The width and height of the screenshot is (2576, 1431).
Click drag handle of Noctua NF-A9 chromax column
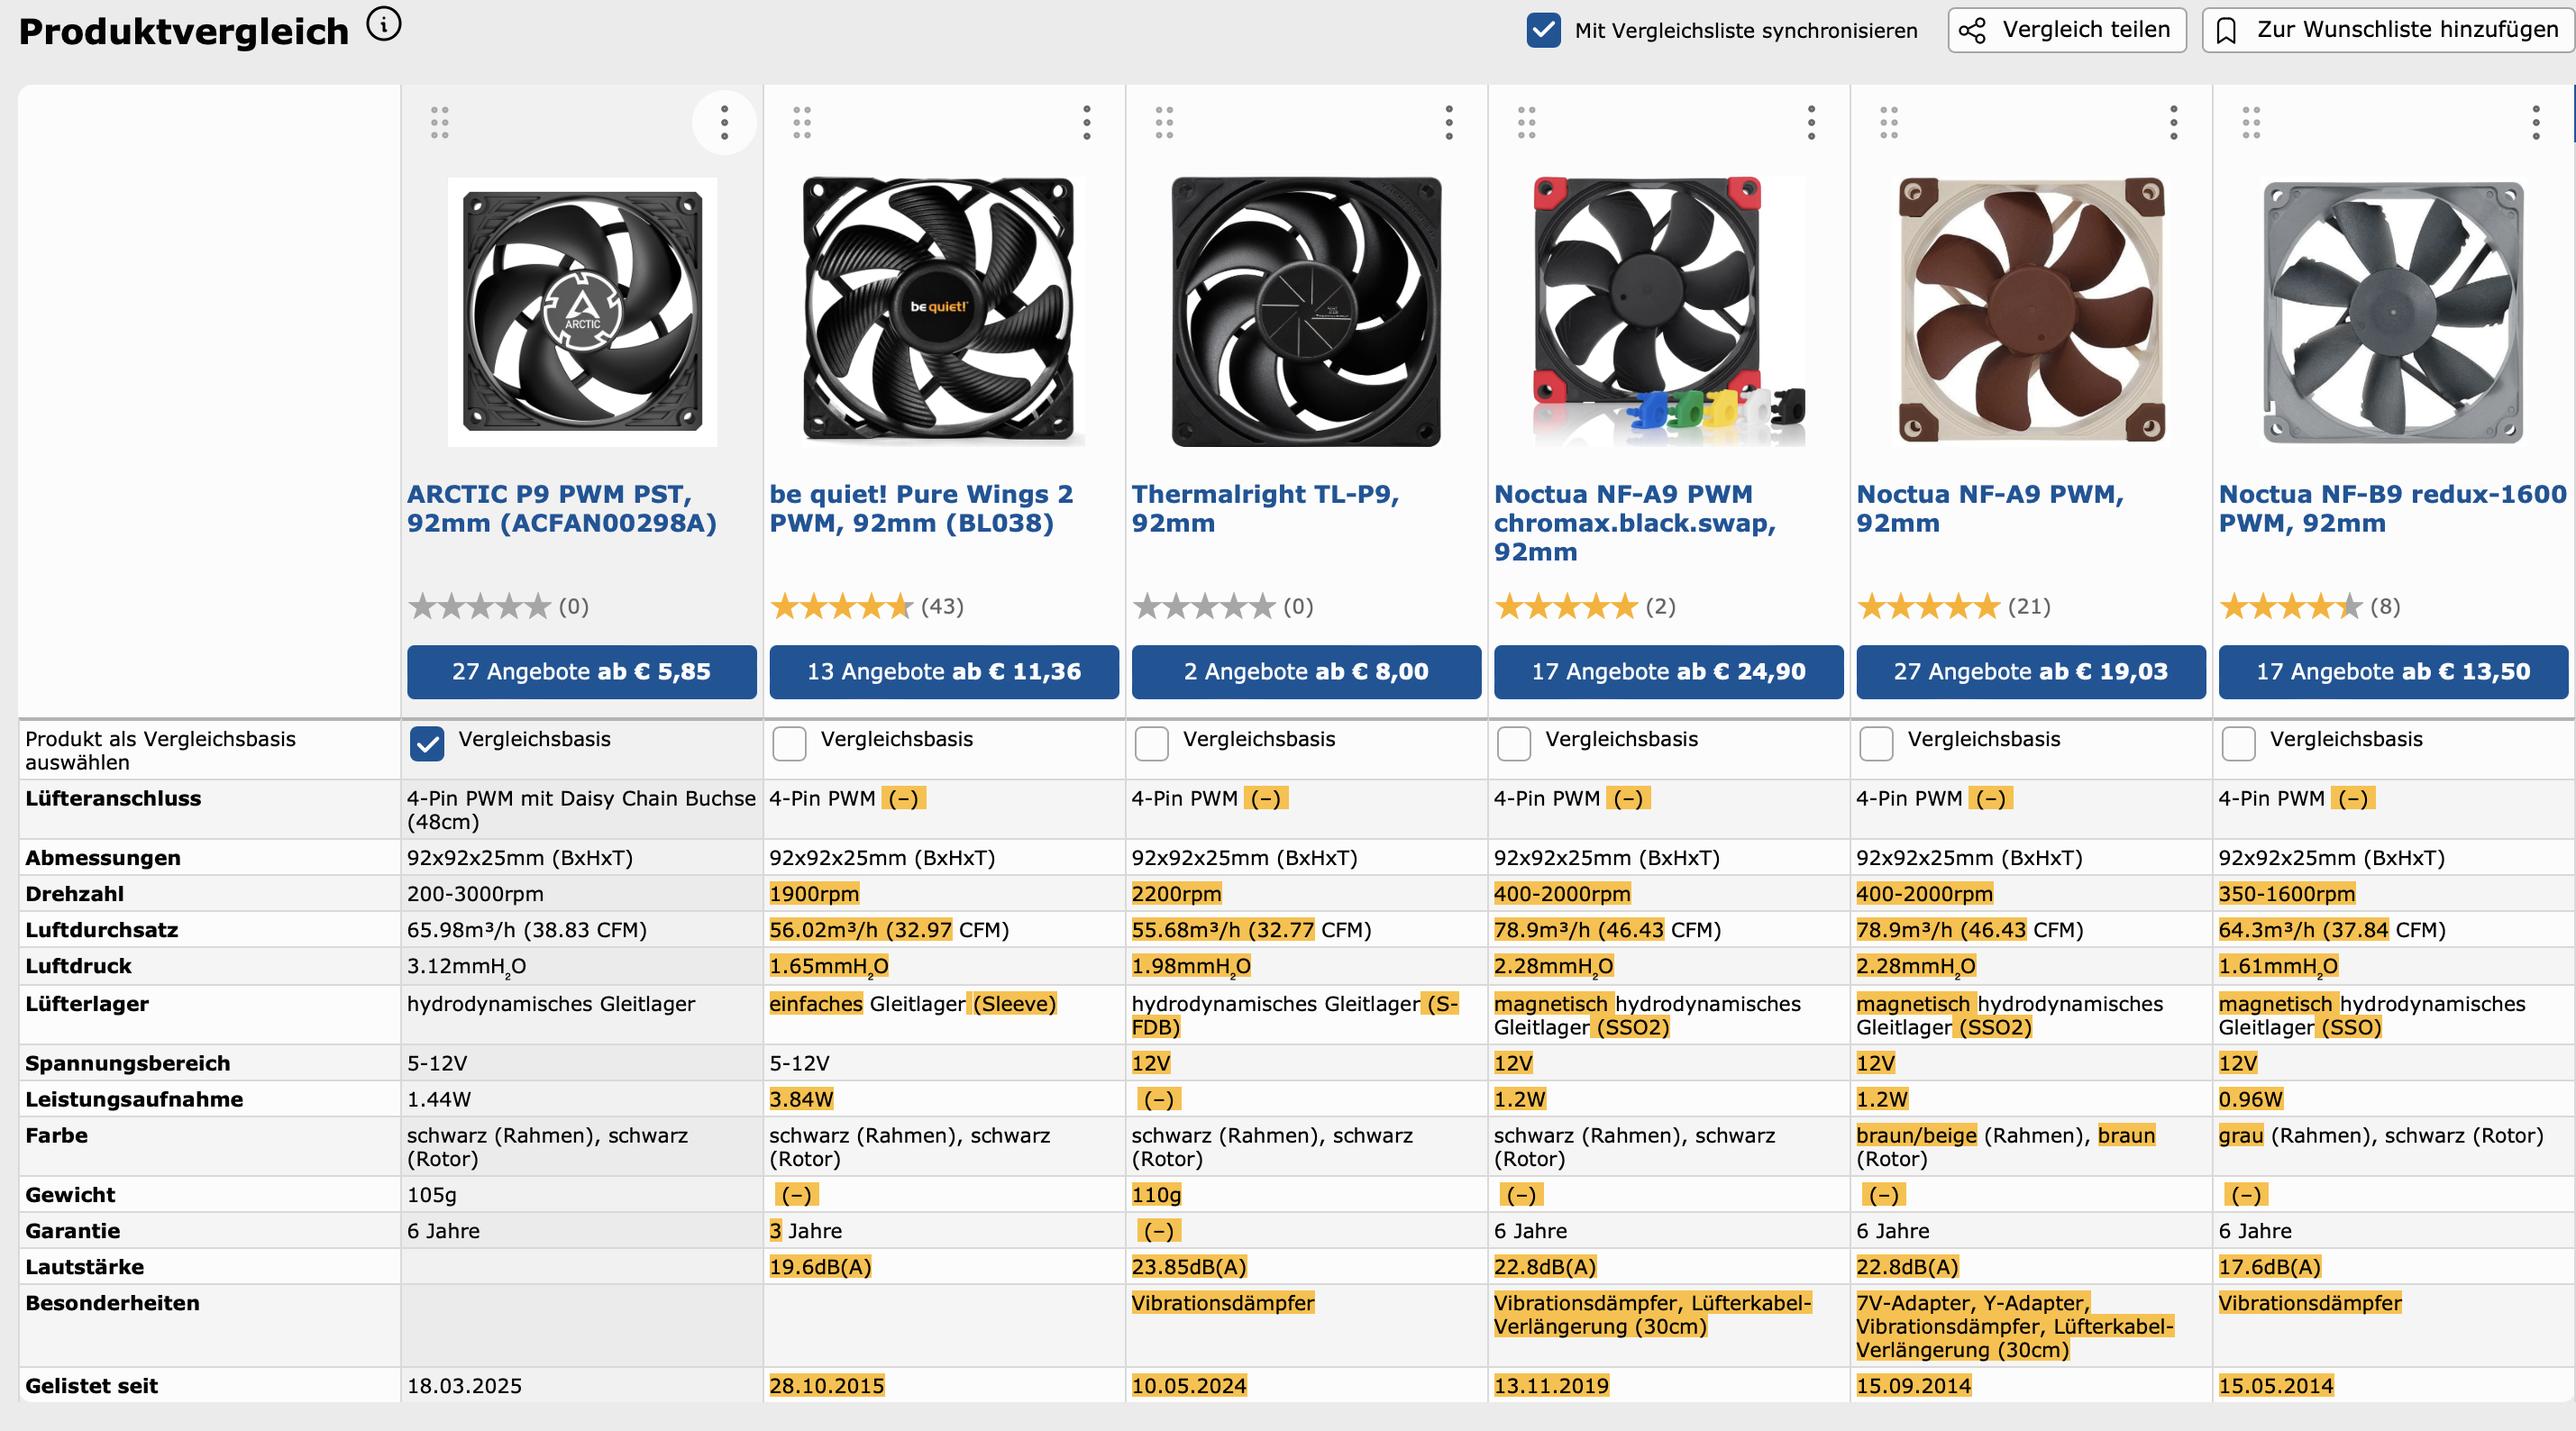1526,122
